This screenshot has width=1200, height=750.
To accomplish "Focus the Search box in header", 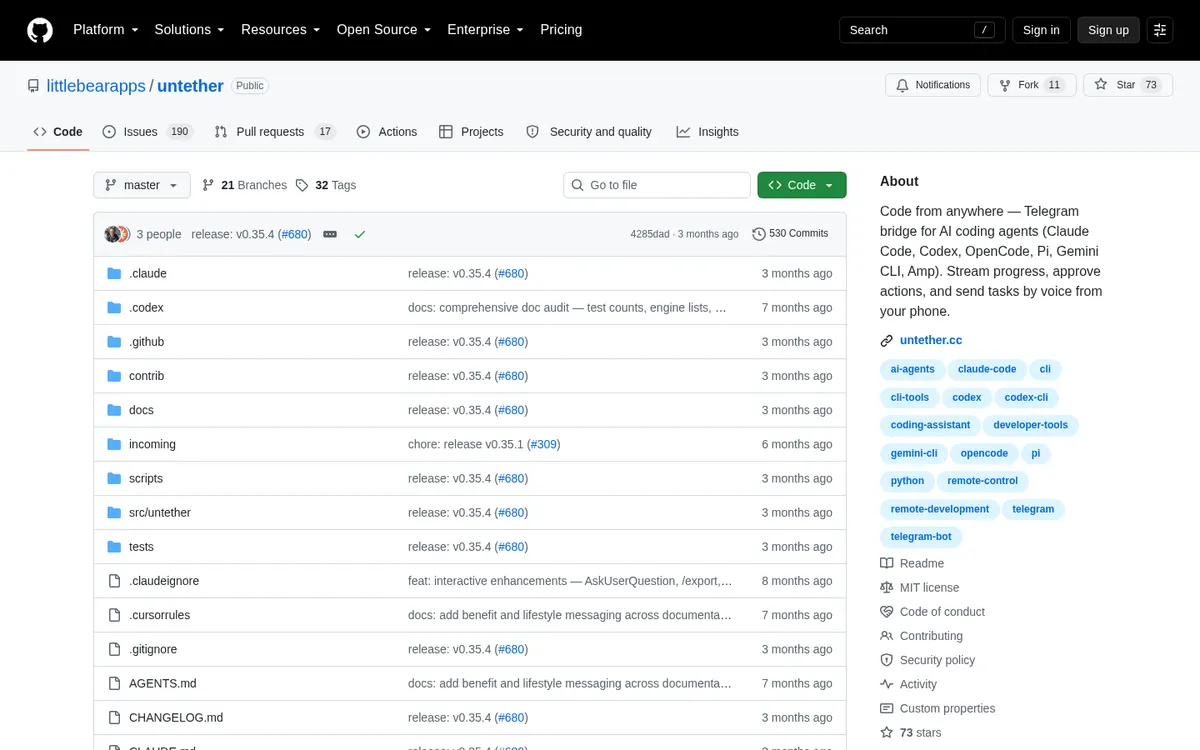I will click(922, 30).
